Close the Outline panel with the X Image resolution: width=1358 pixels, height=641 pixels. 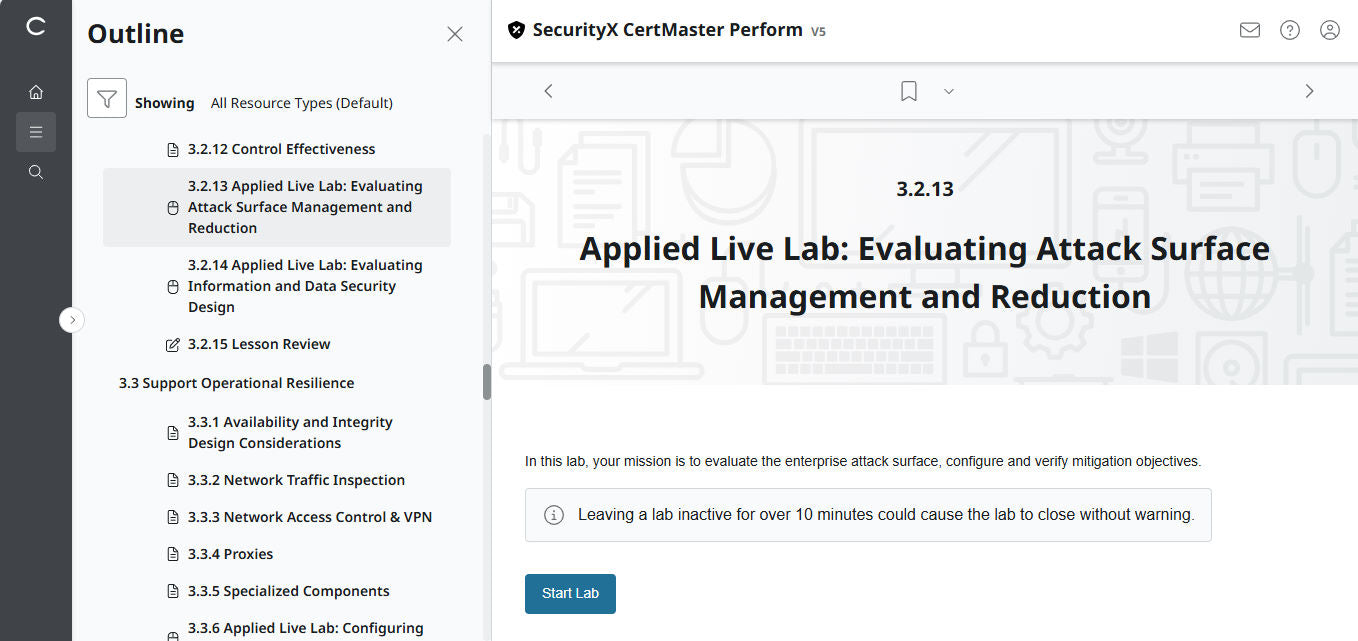pyautogui.click(x=455, y=33)
